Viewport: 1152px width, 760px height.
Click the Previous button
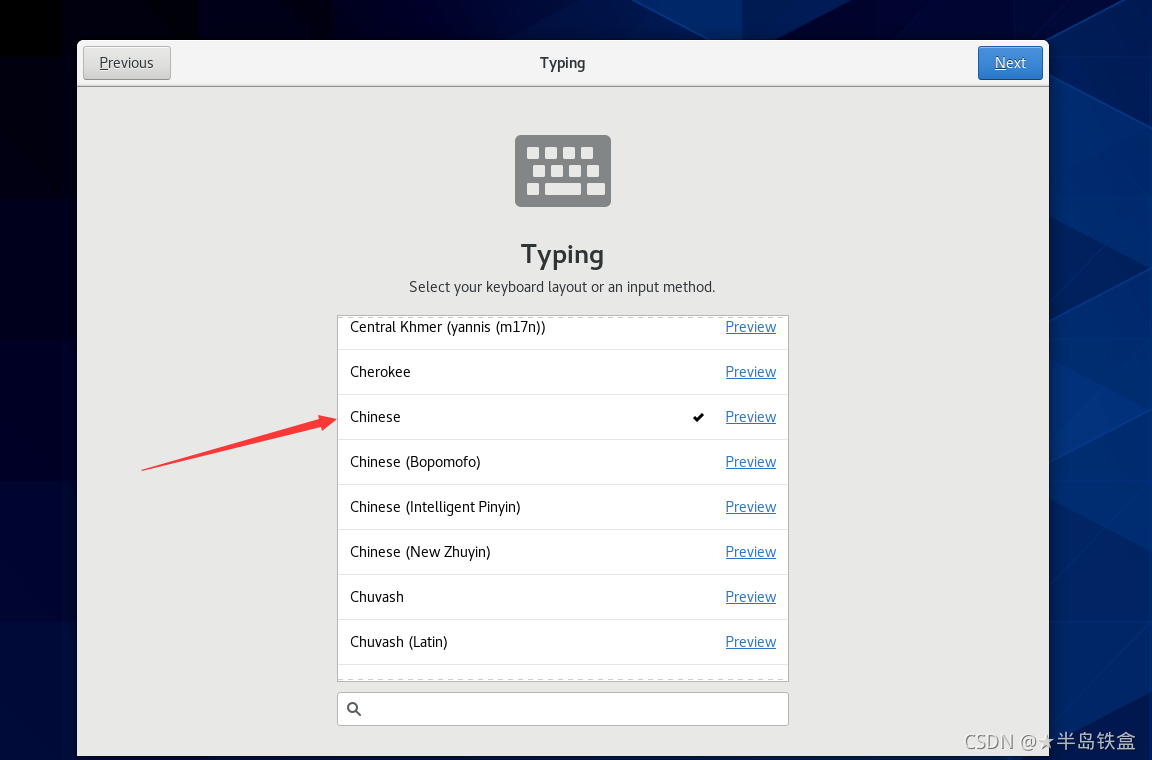click(126, 63)
